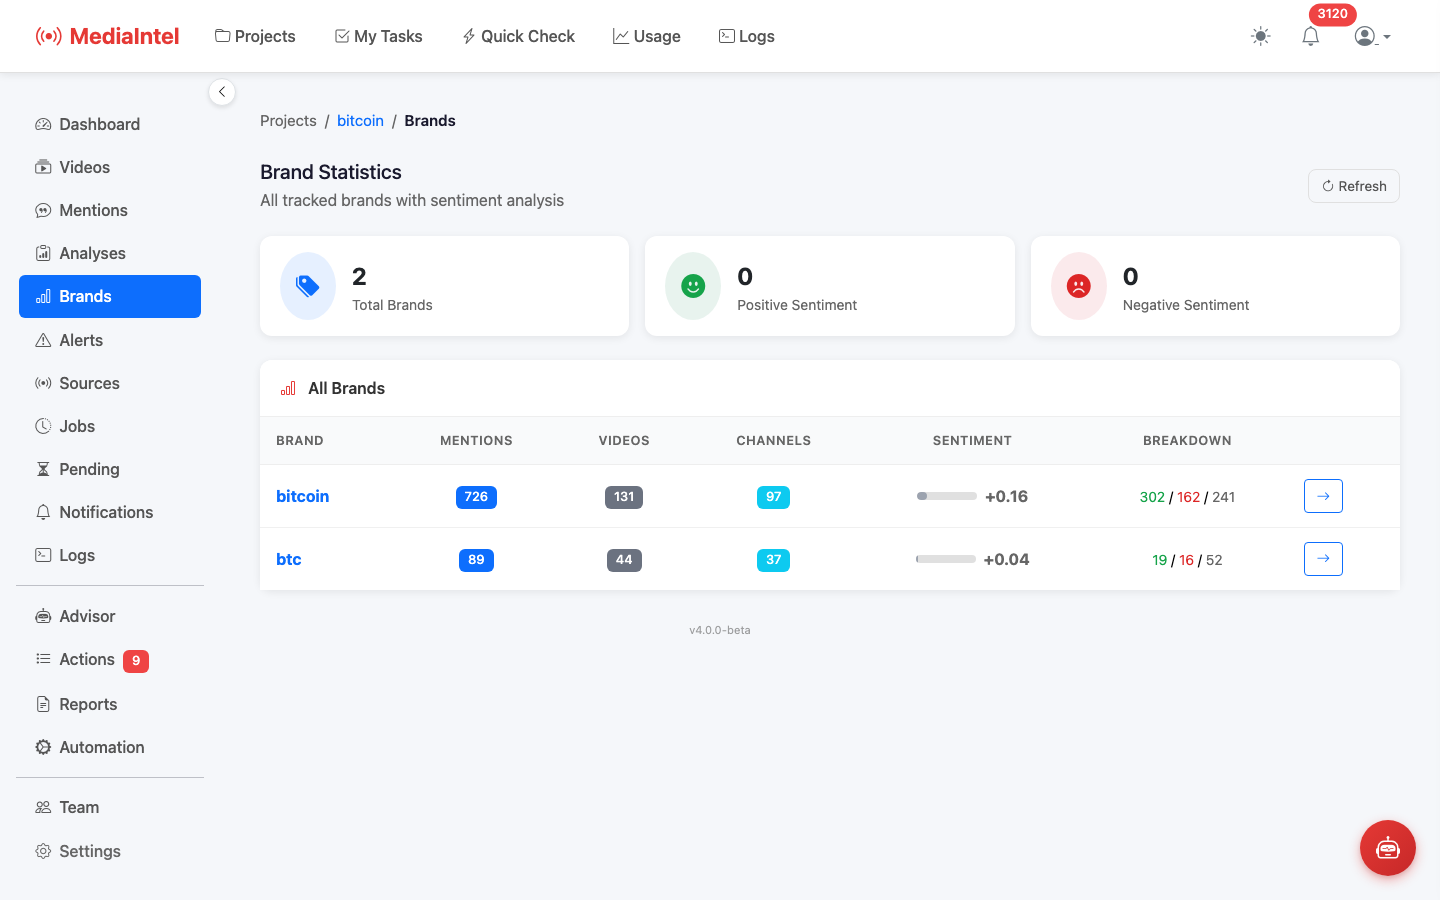Go to bitcoin project in breadcrumb
Screen dimensions: 1440x900
360,121
